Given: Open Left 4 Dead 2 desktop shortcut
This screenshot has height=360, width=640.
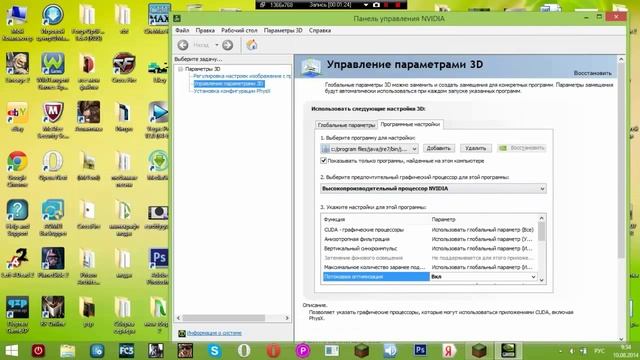Looking at the screenshot, I should point(17,263).
